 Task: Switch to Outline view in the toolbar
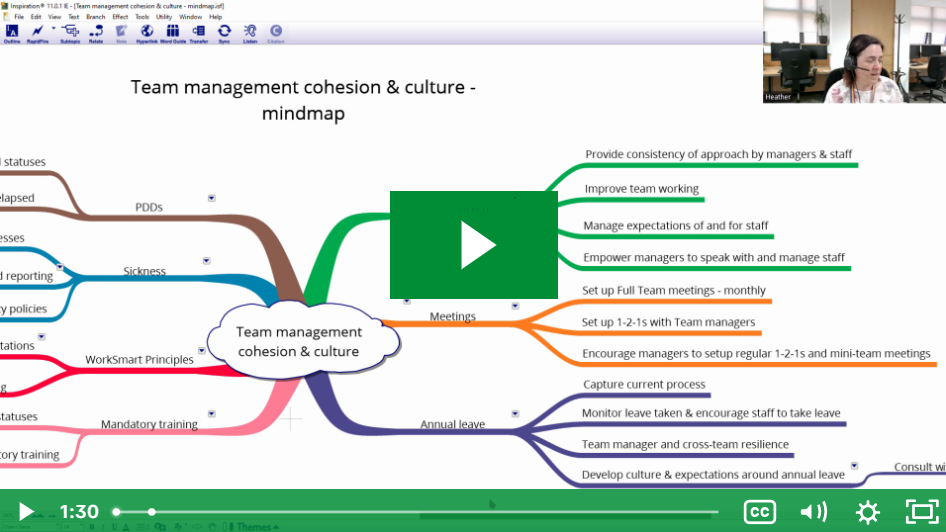click(12, 33)
